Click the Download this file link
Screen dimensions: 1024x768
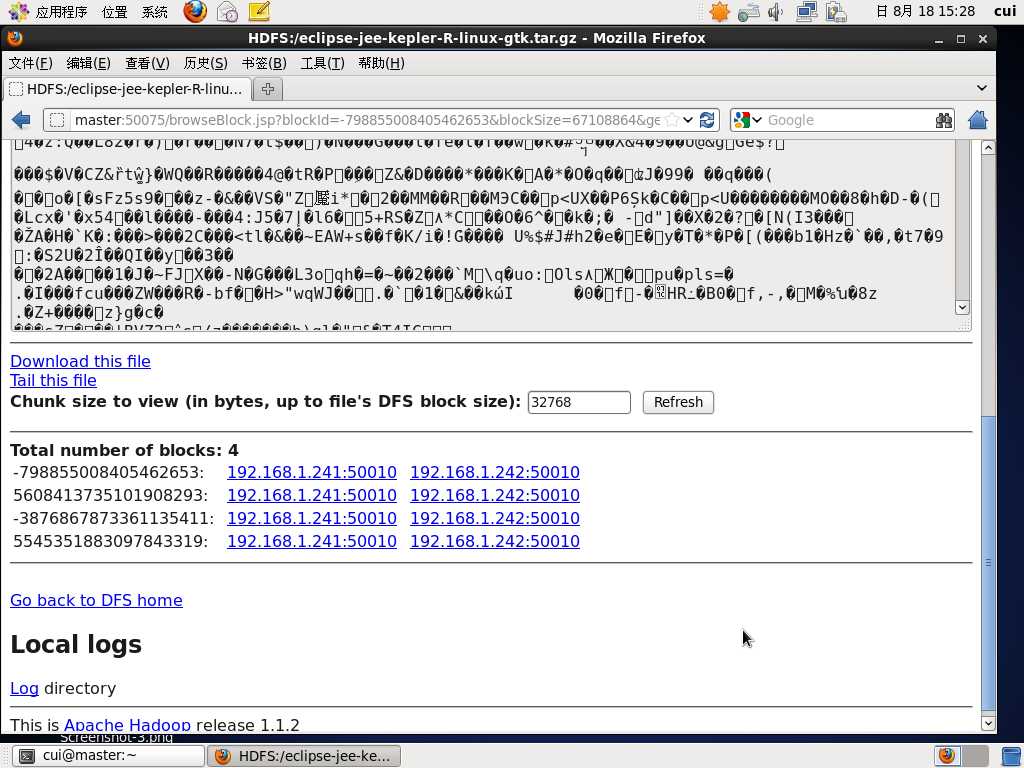(80, 361)
